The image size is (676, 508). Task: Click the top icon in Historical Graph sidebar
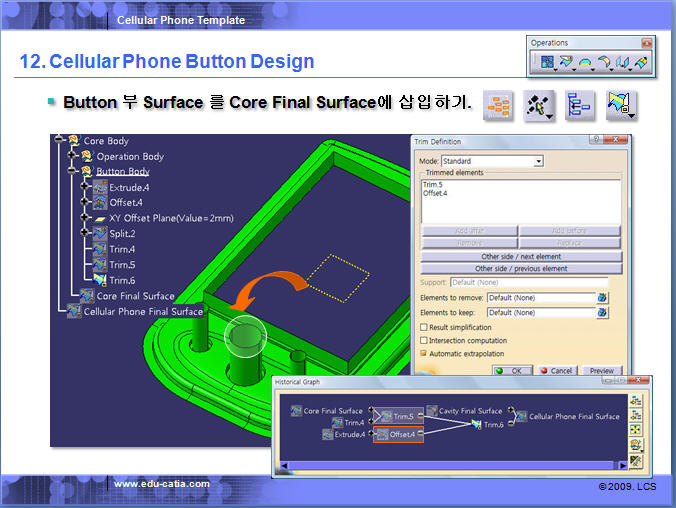coord(636,398)
